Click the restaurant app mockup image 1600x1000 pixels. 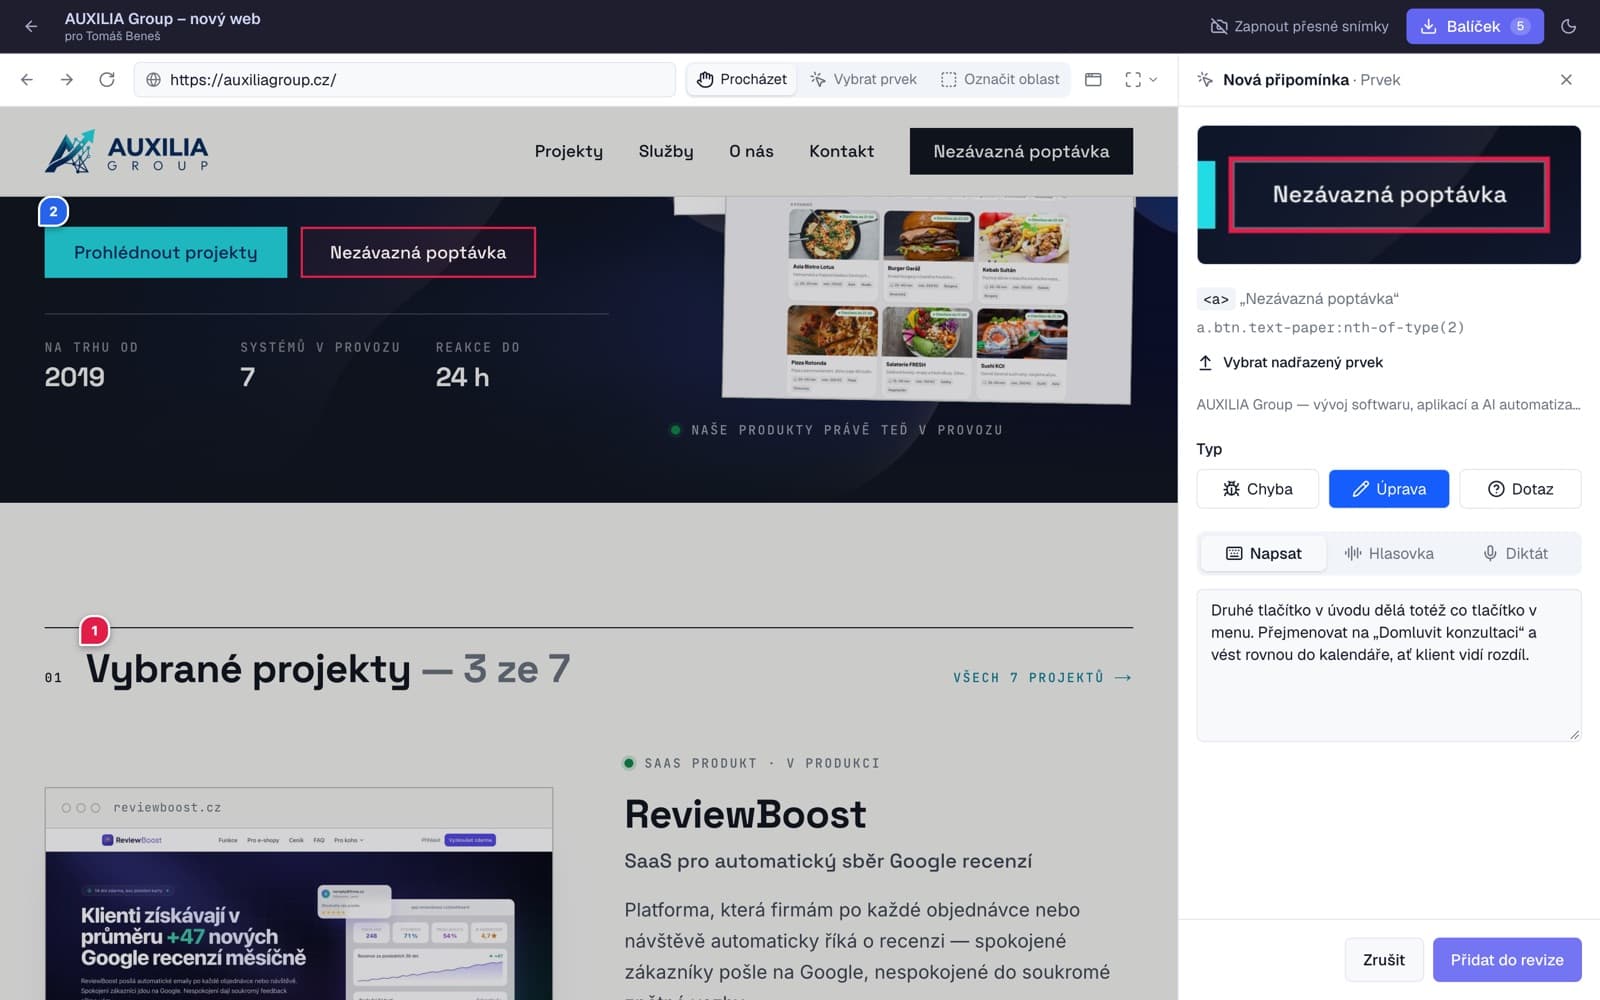tap(928, 300)
